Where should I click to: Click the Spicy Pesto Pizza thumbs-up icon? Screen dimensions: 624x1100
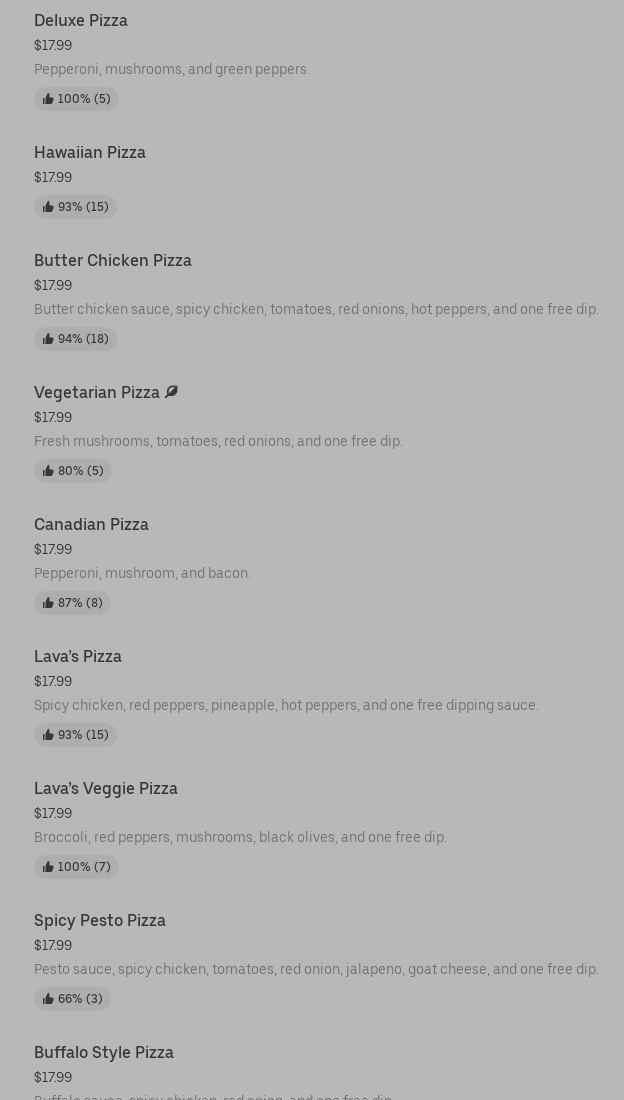coord(48,999)
